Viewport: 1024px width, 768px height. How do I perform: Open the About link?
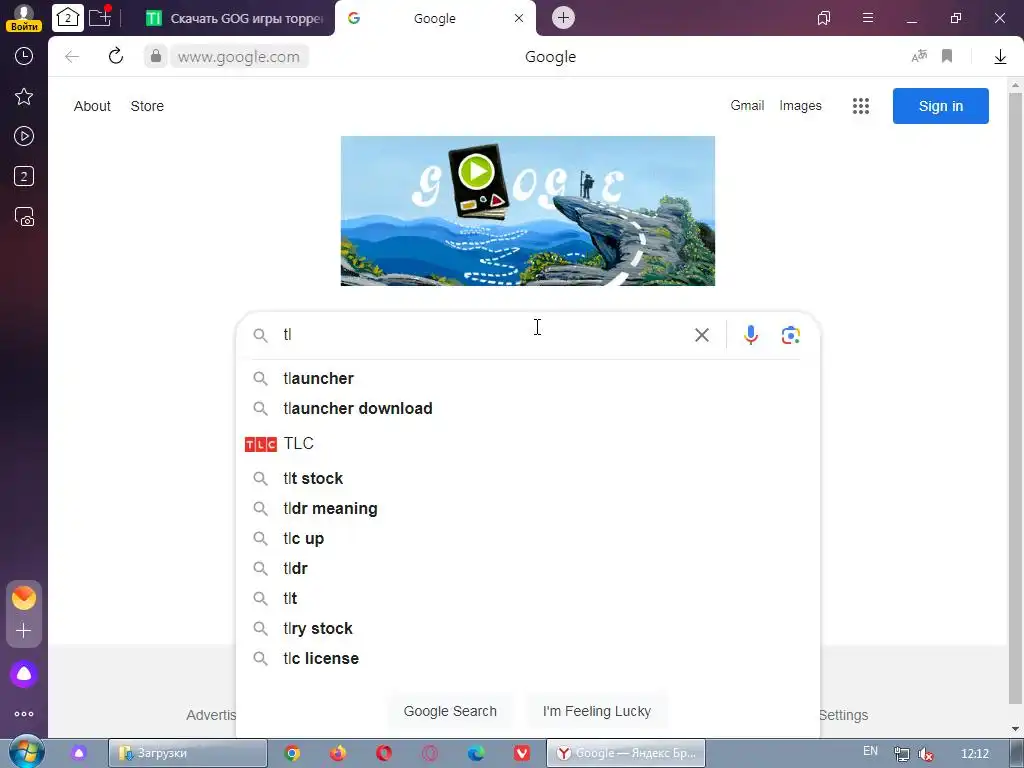[x=92, y=106]
